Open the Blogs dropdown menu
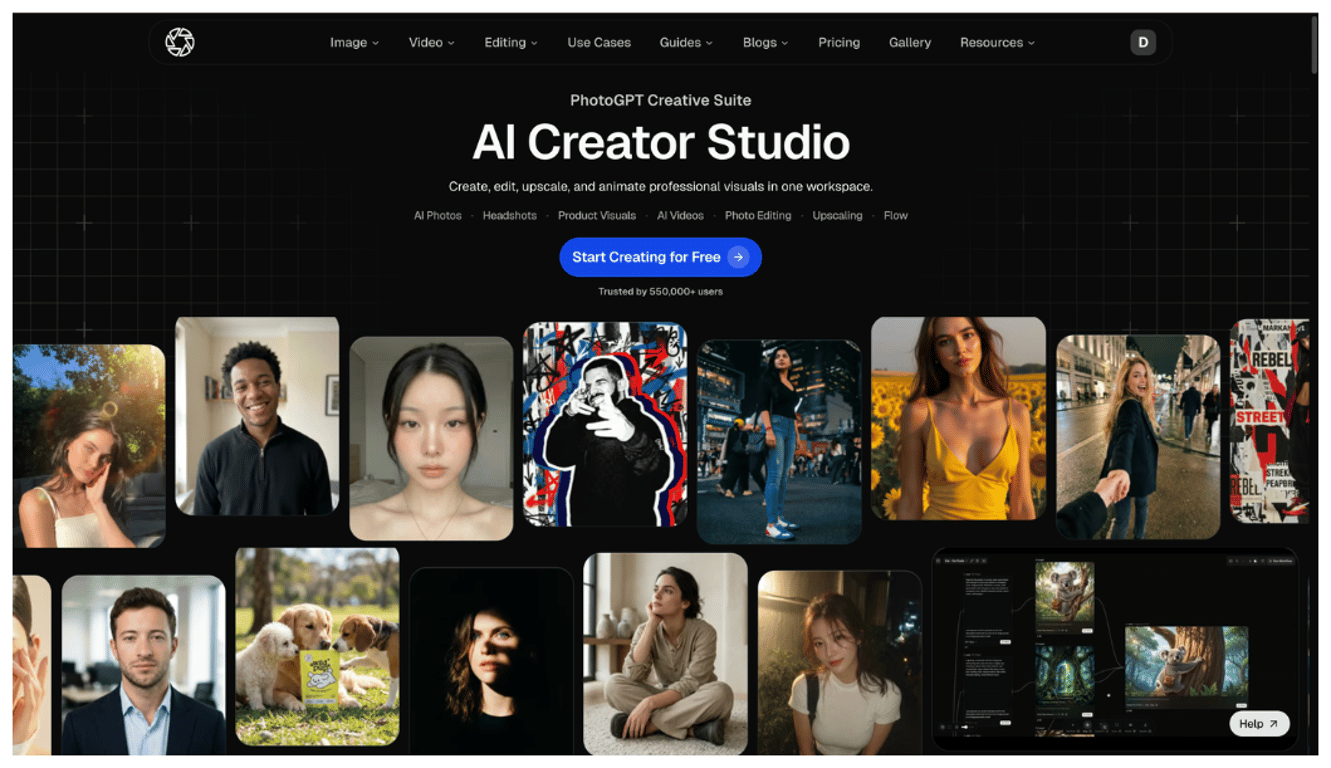This screenshot has width=1331, height=768. point(766,43)
